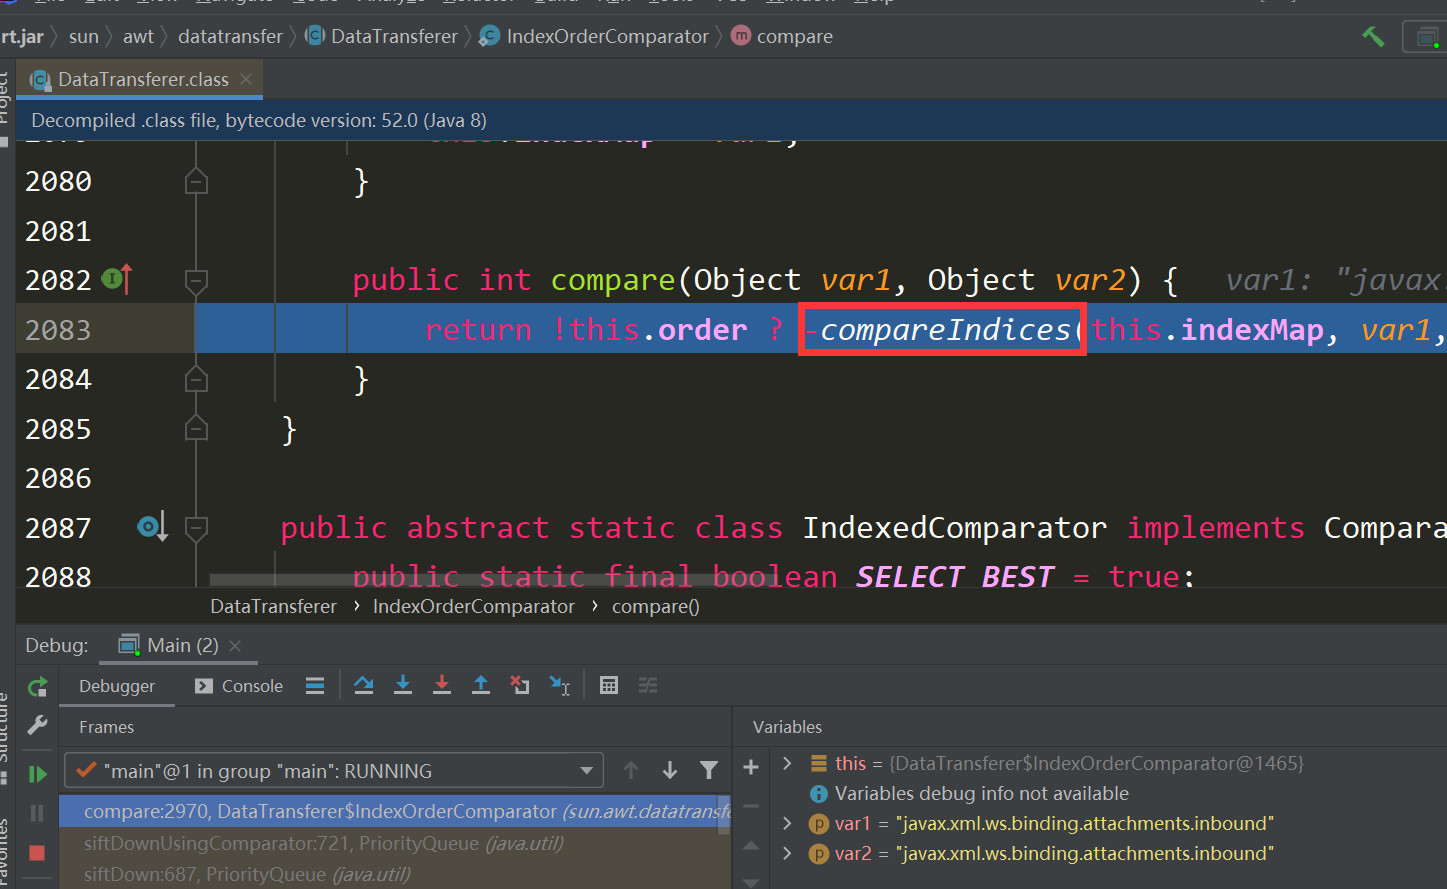Click IndexOrderComparator in the top navigation bar
Image resolution: width=1447 pixels, height=889 pixels.
tap(607, 37)
